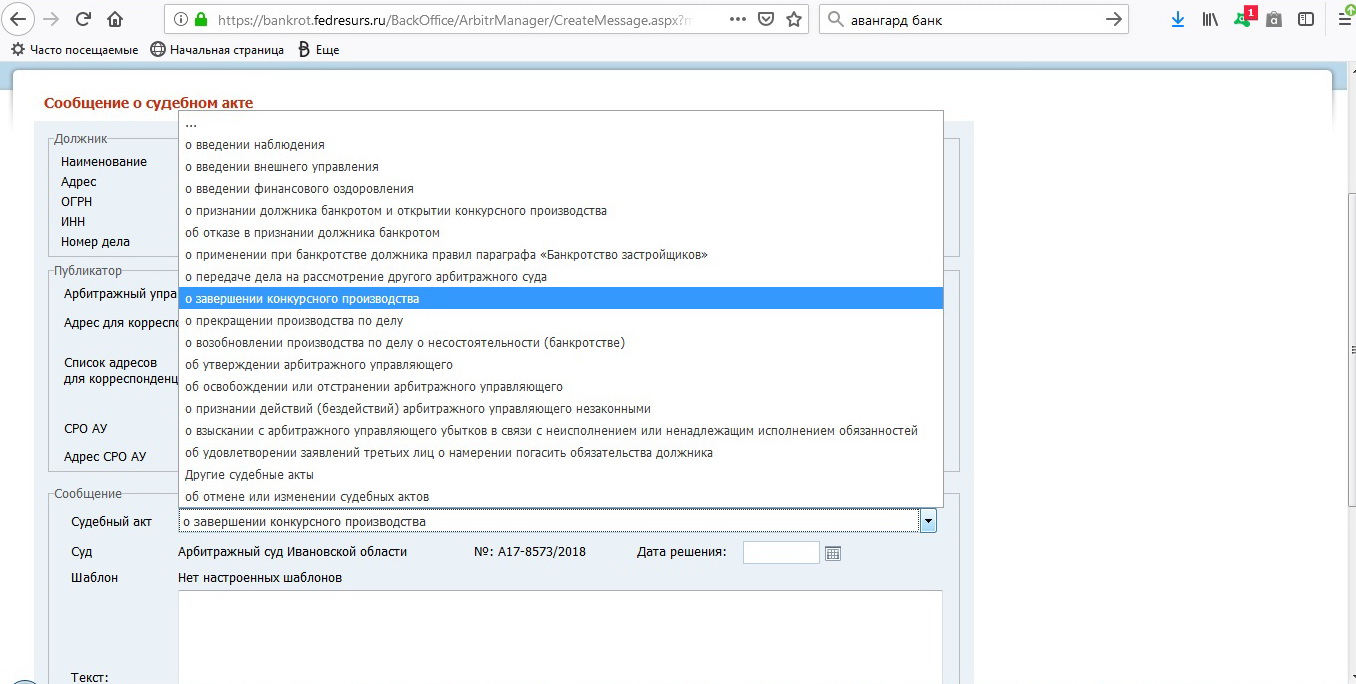Open 'Начальная страница' bookmark link
Screen dimensions: 1356x684
pyautogui.click(x=218, y=50)
